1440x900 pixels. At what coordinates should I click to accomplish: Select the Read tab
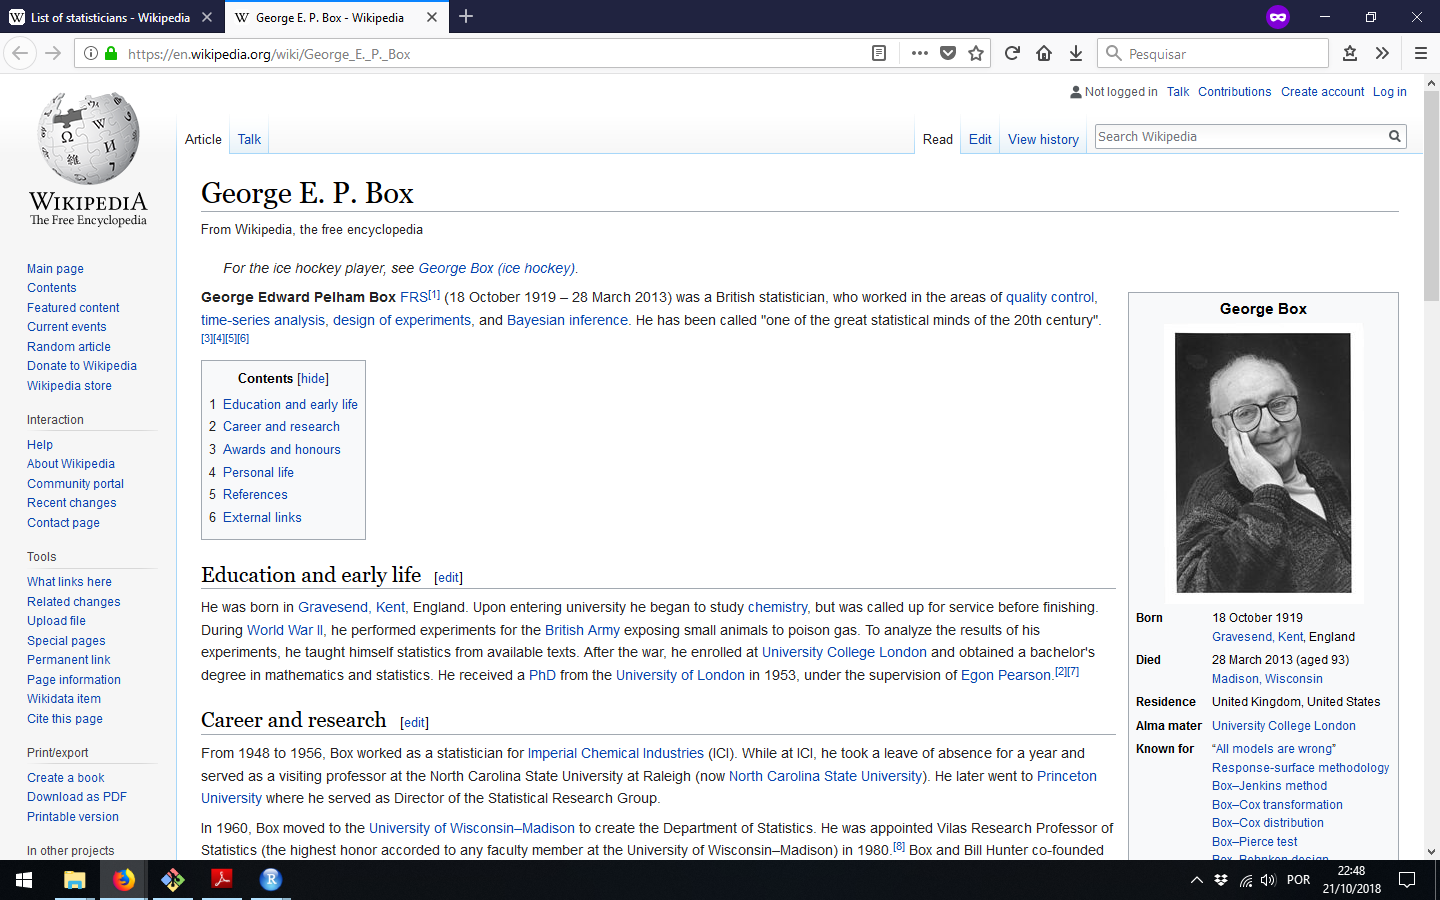938,139
